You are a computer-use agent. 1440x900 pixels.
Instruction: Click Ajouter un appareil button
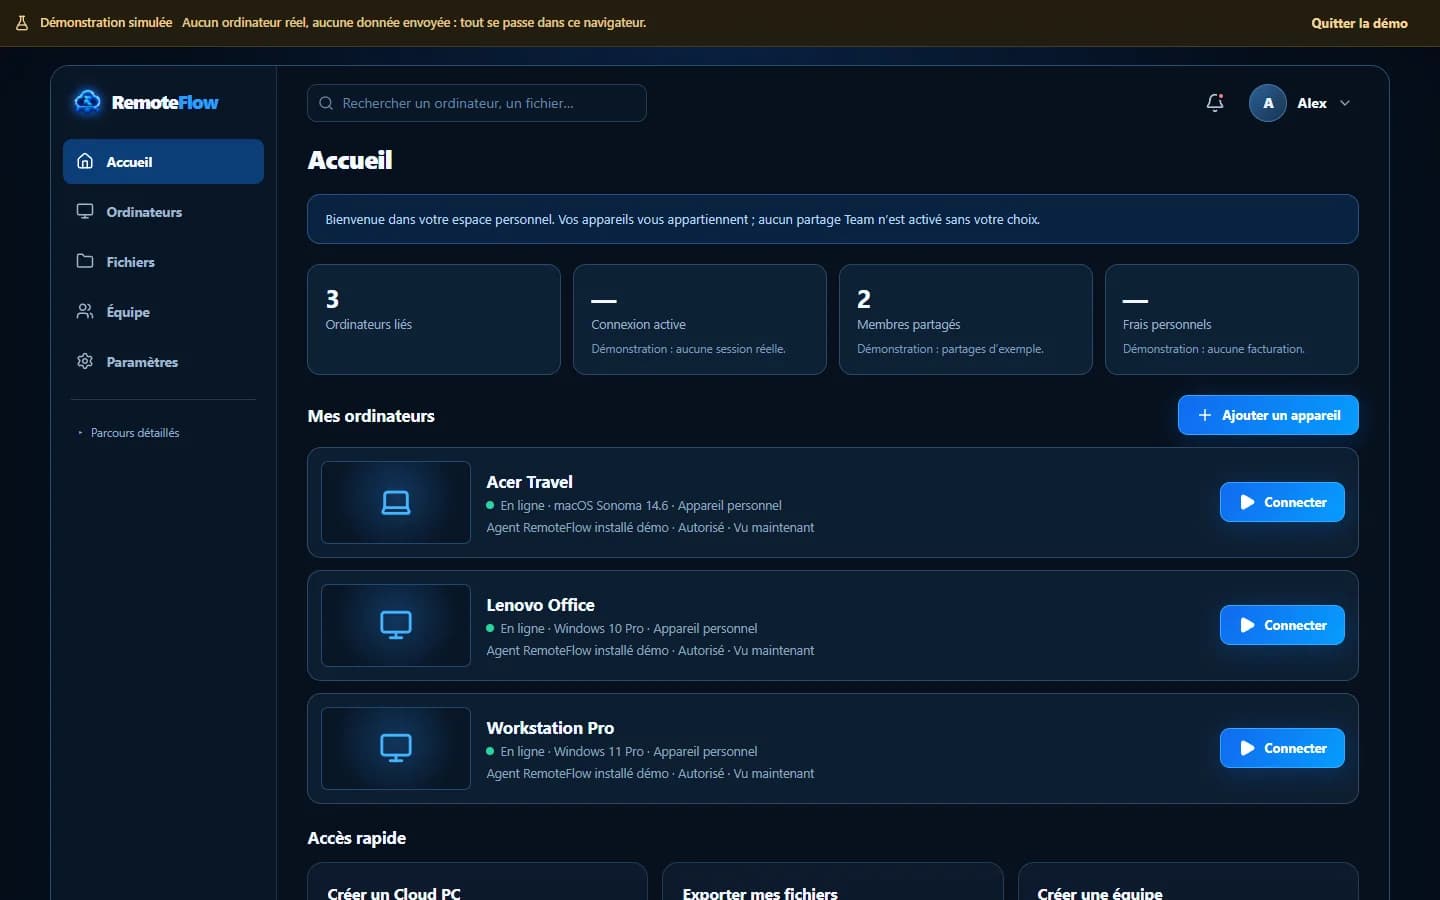tap(1268, 415)
